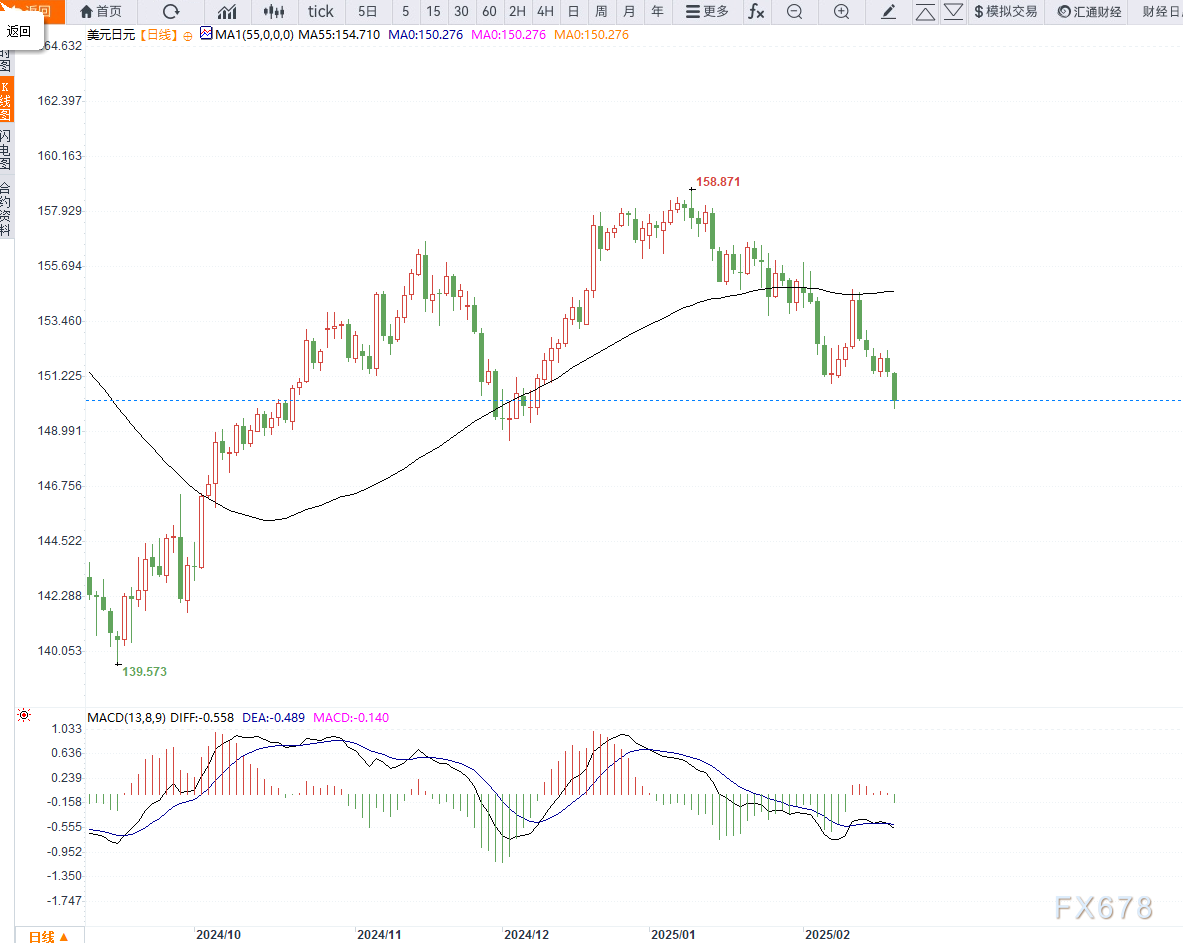Expand the 更多 more options menu

tap(707, 12)
